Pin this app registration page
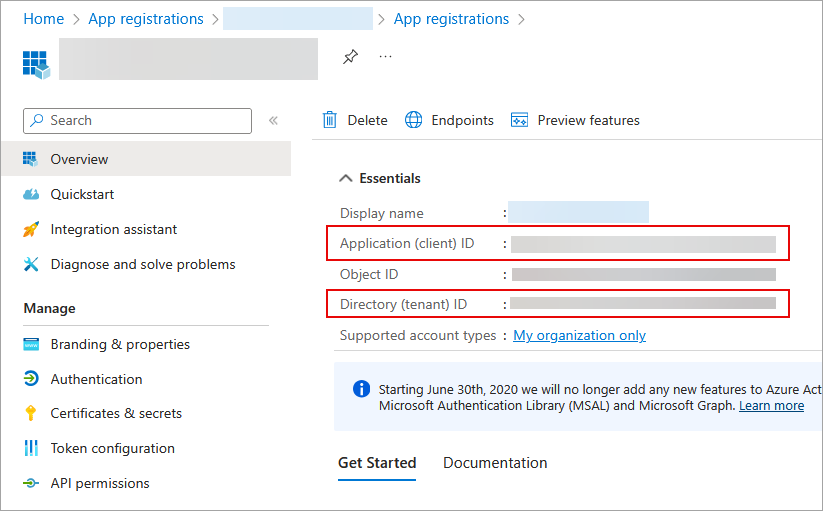823x511 pixels. 350,56
